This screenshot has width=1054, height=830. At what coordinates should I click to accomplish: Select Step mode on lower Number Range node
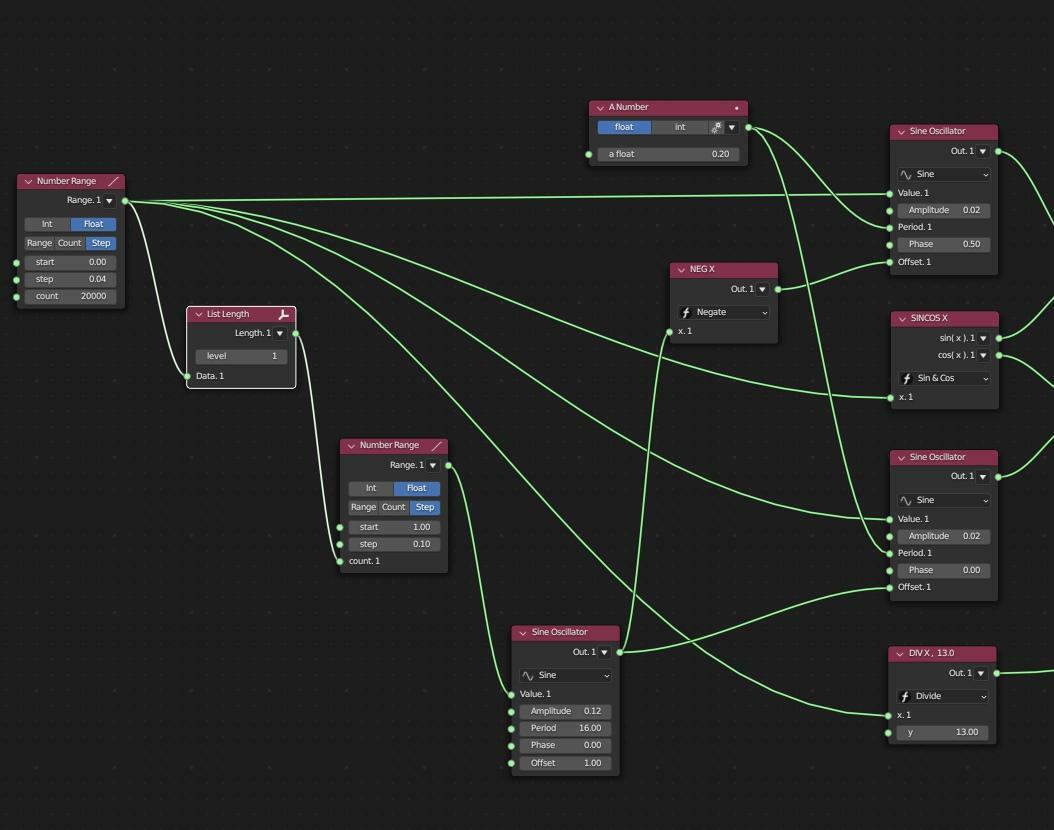[x=425, y=507]
